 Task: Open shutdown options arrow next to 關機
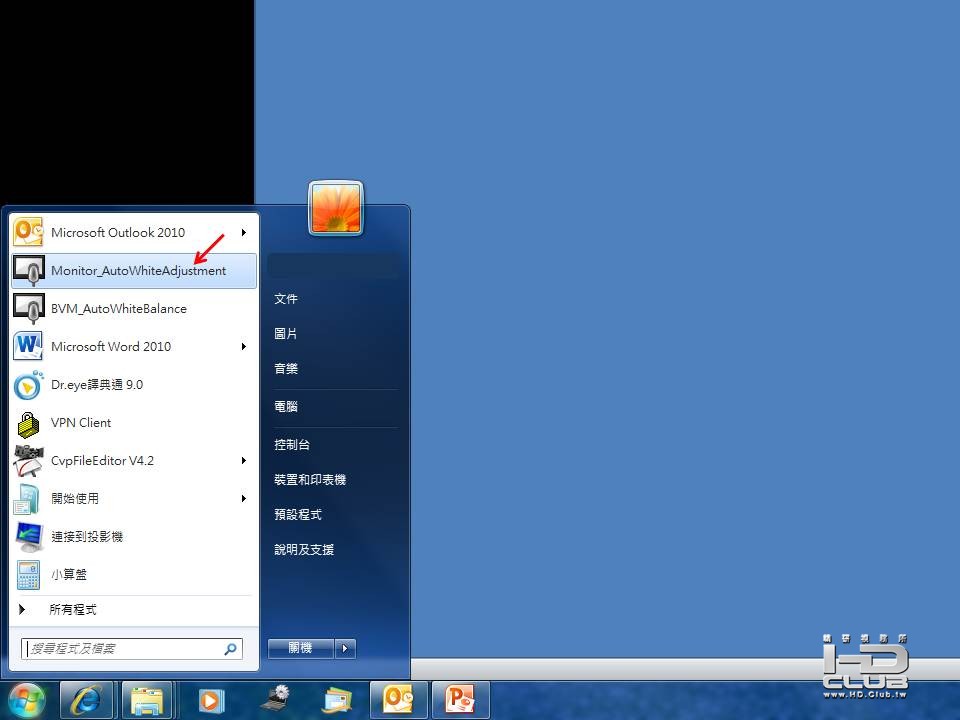[x=345, y=648]
